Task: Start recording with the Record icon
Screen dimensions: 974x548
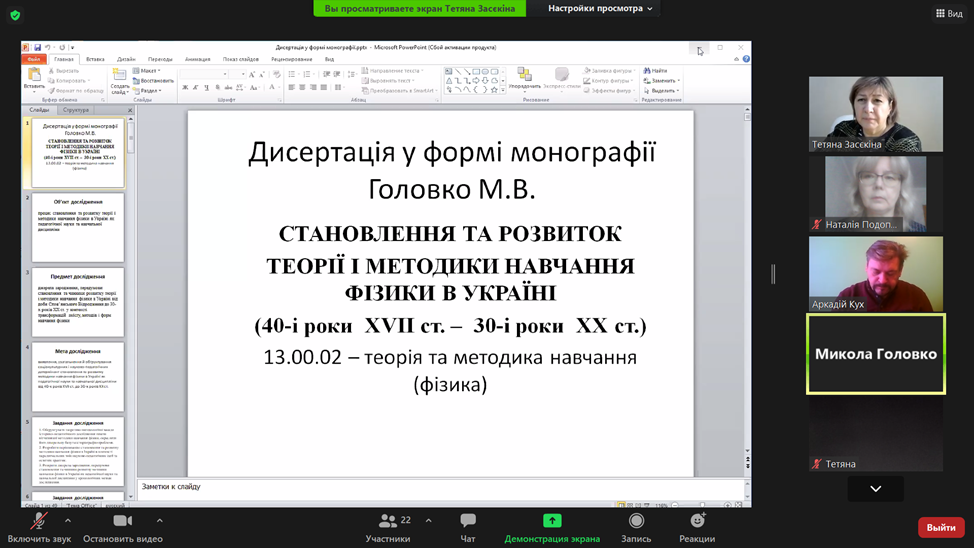Action: pyautogui.click(x=636, y=521)
